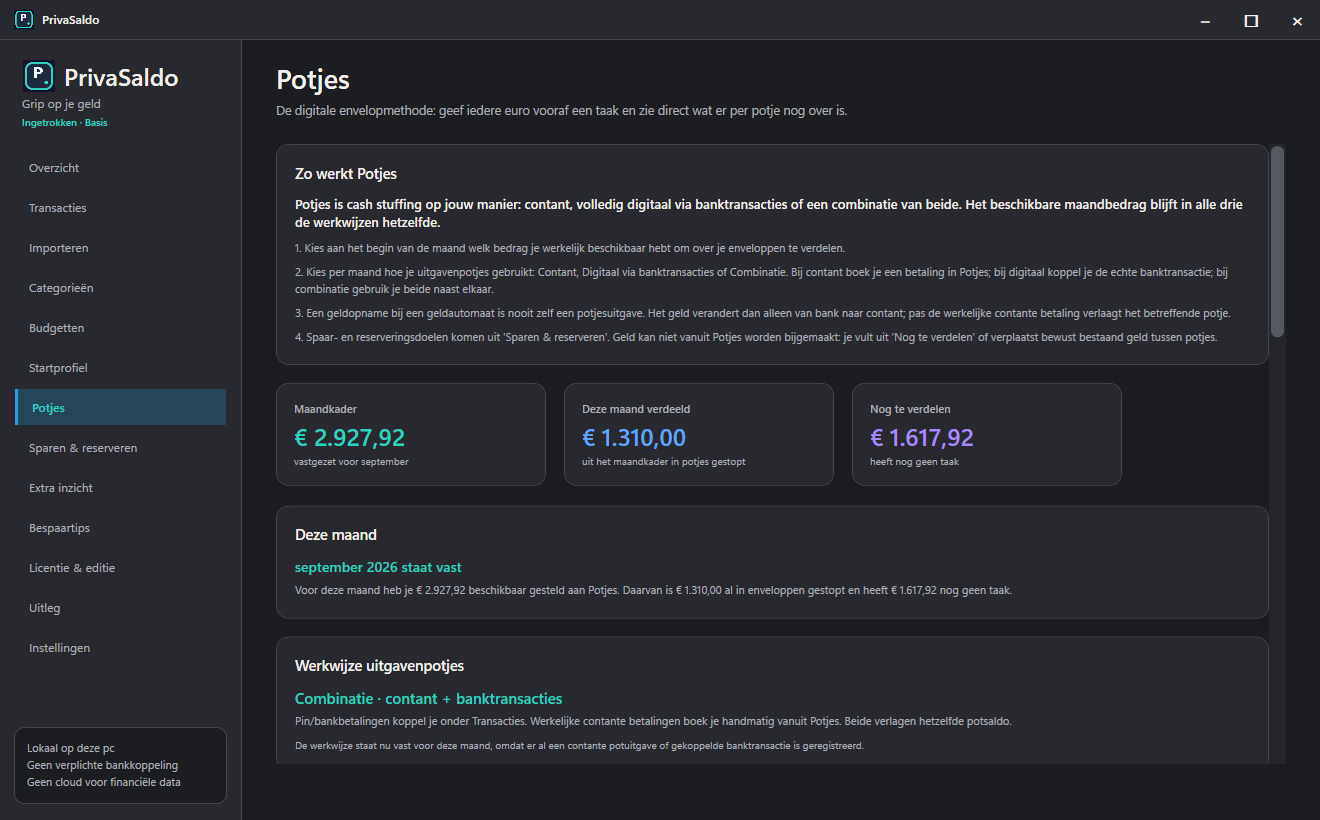Open Sparen & reserveren
Image resolution: width=1320 pixels, height=820 pixels.
(x=120, y=448)
